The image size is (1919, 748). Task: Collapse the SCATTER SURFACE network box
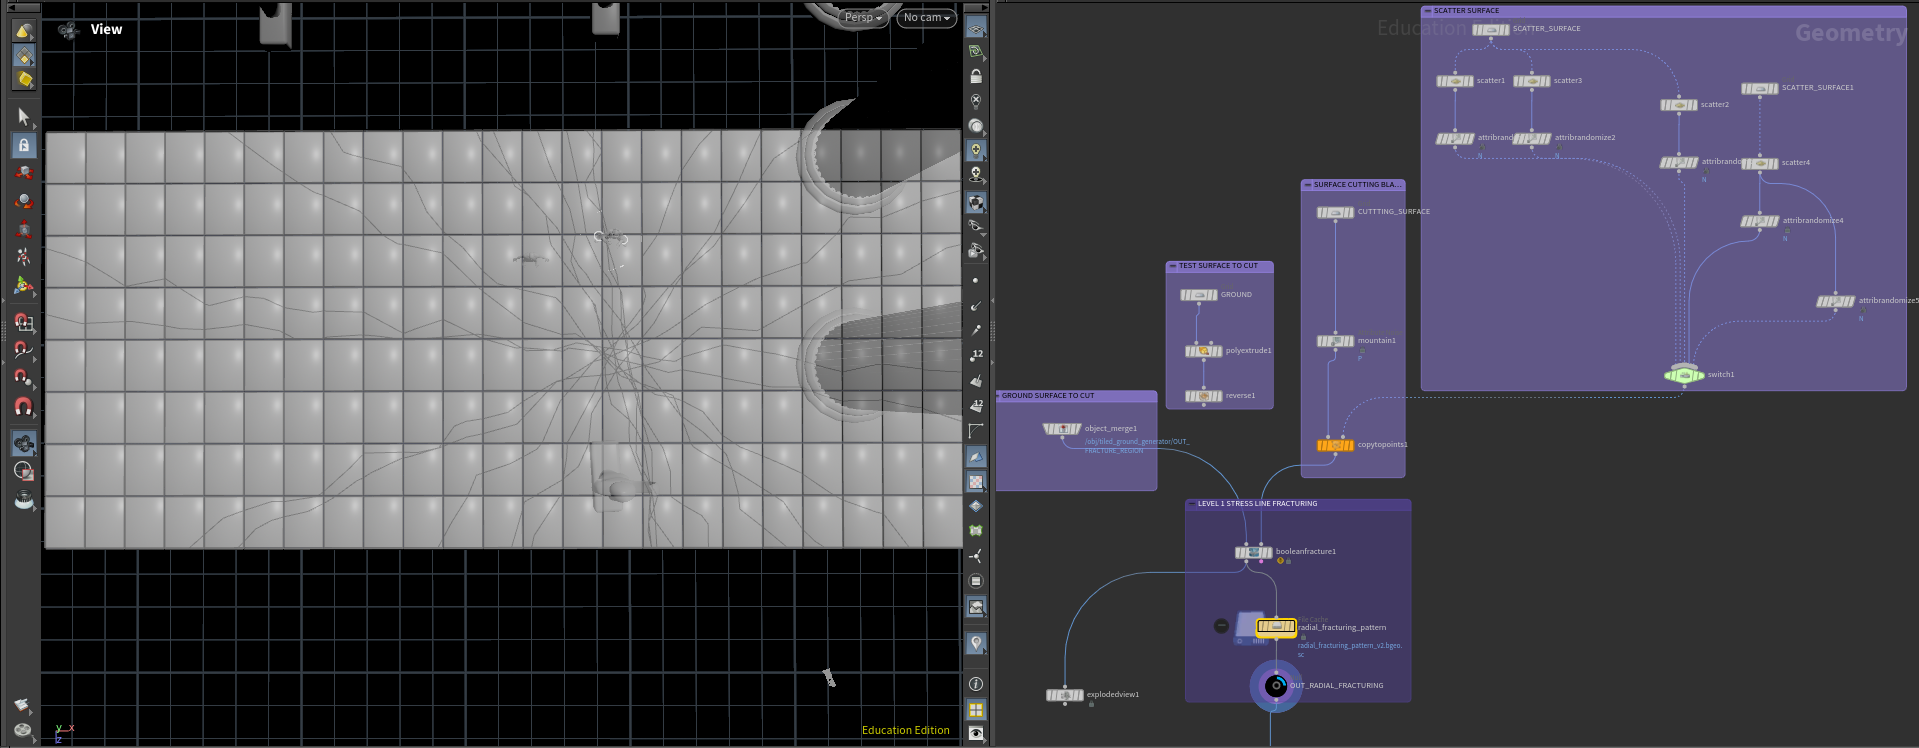1427,11
